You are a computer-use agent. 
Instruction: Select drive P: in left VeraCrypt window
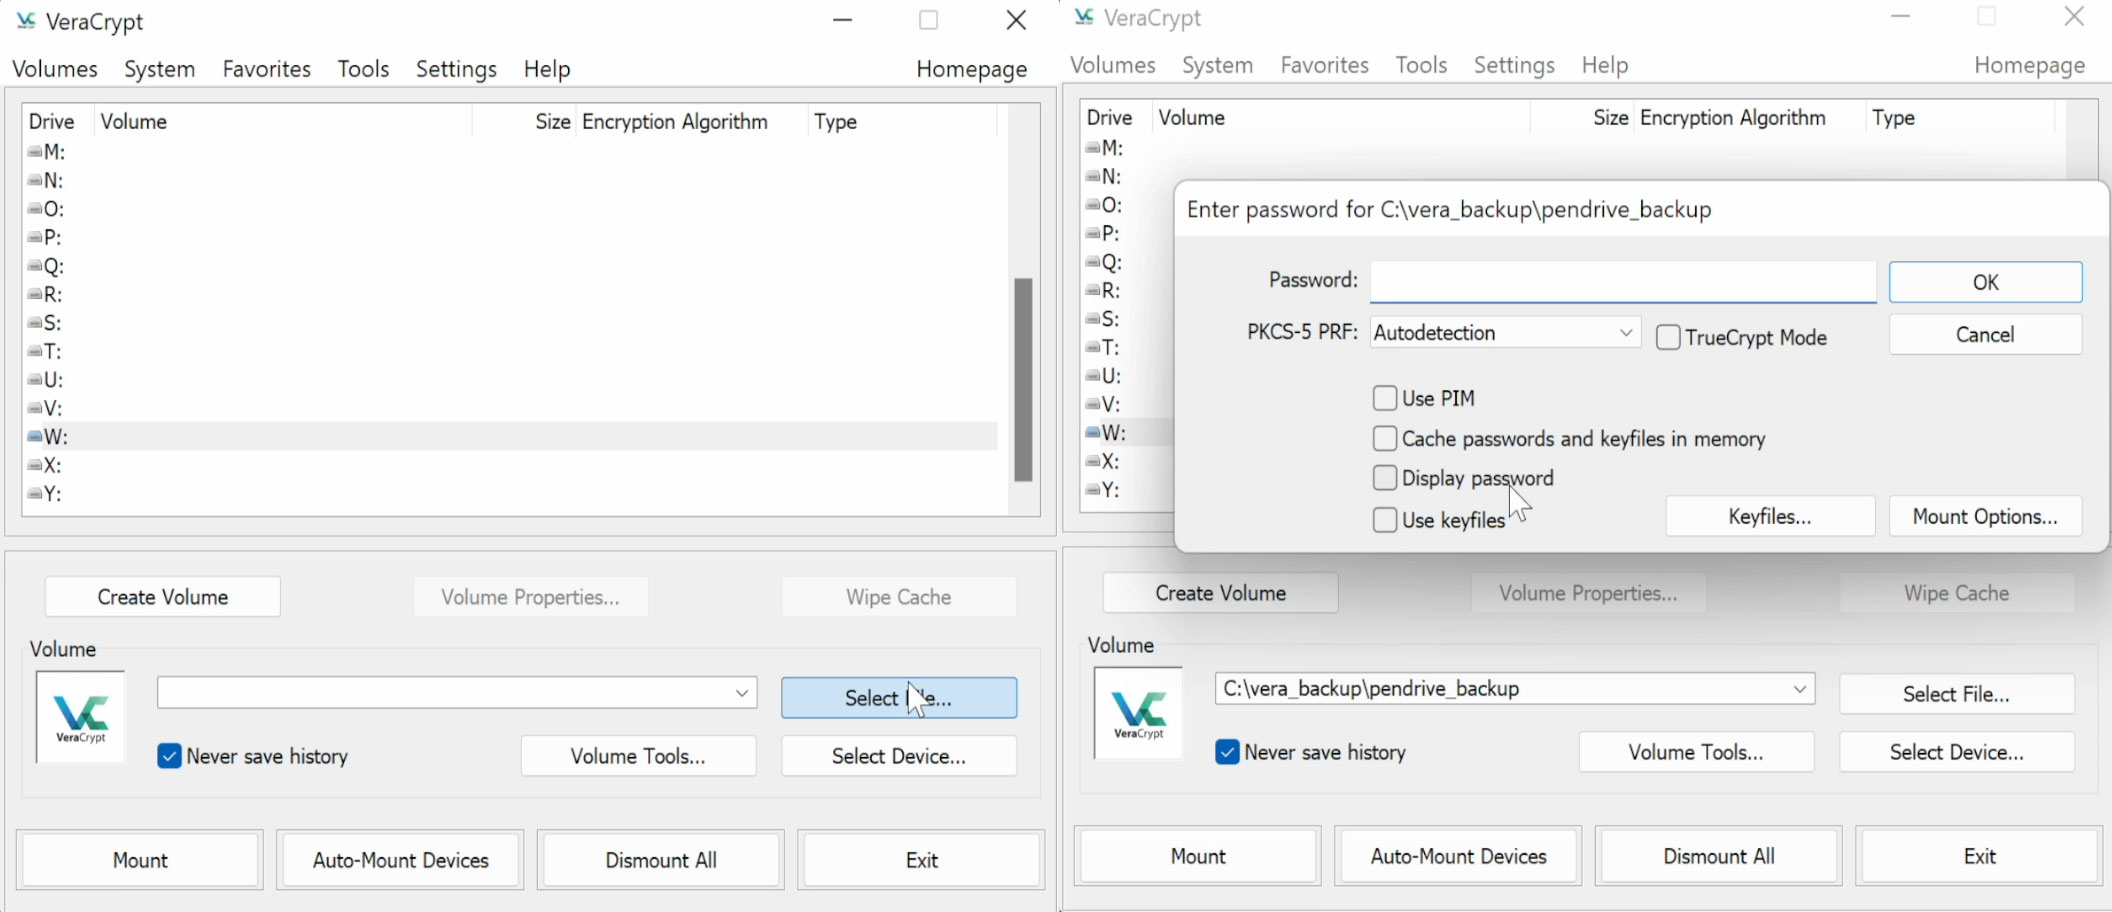tap(45, 237)
